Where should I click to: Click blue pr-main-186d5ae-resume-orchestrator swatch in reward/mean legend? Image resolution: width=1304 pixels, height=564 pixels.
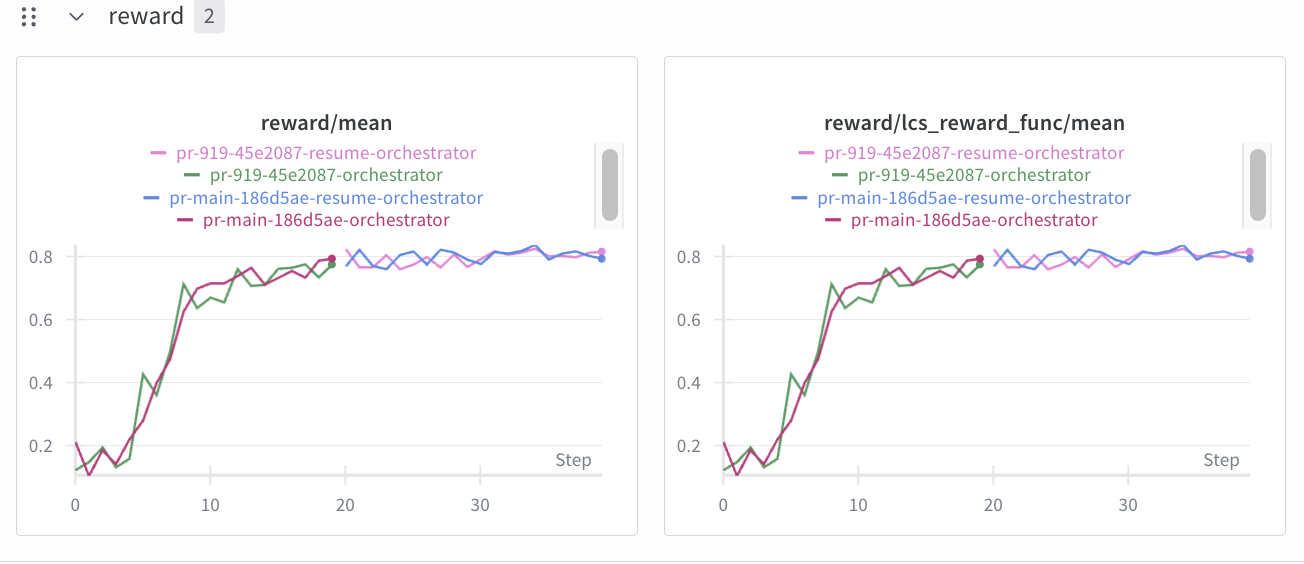(151, 198)
